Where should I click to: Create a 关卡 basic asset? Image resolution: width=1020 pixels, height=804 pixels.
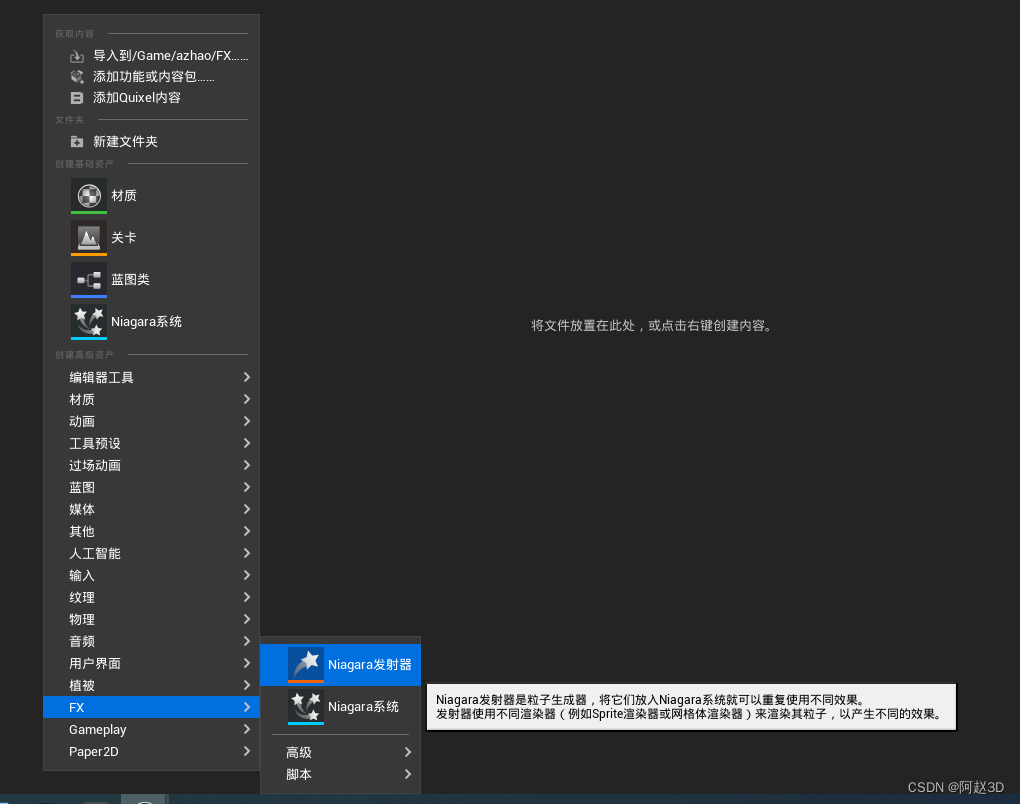pos(152,238)
